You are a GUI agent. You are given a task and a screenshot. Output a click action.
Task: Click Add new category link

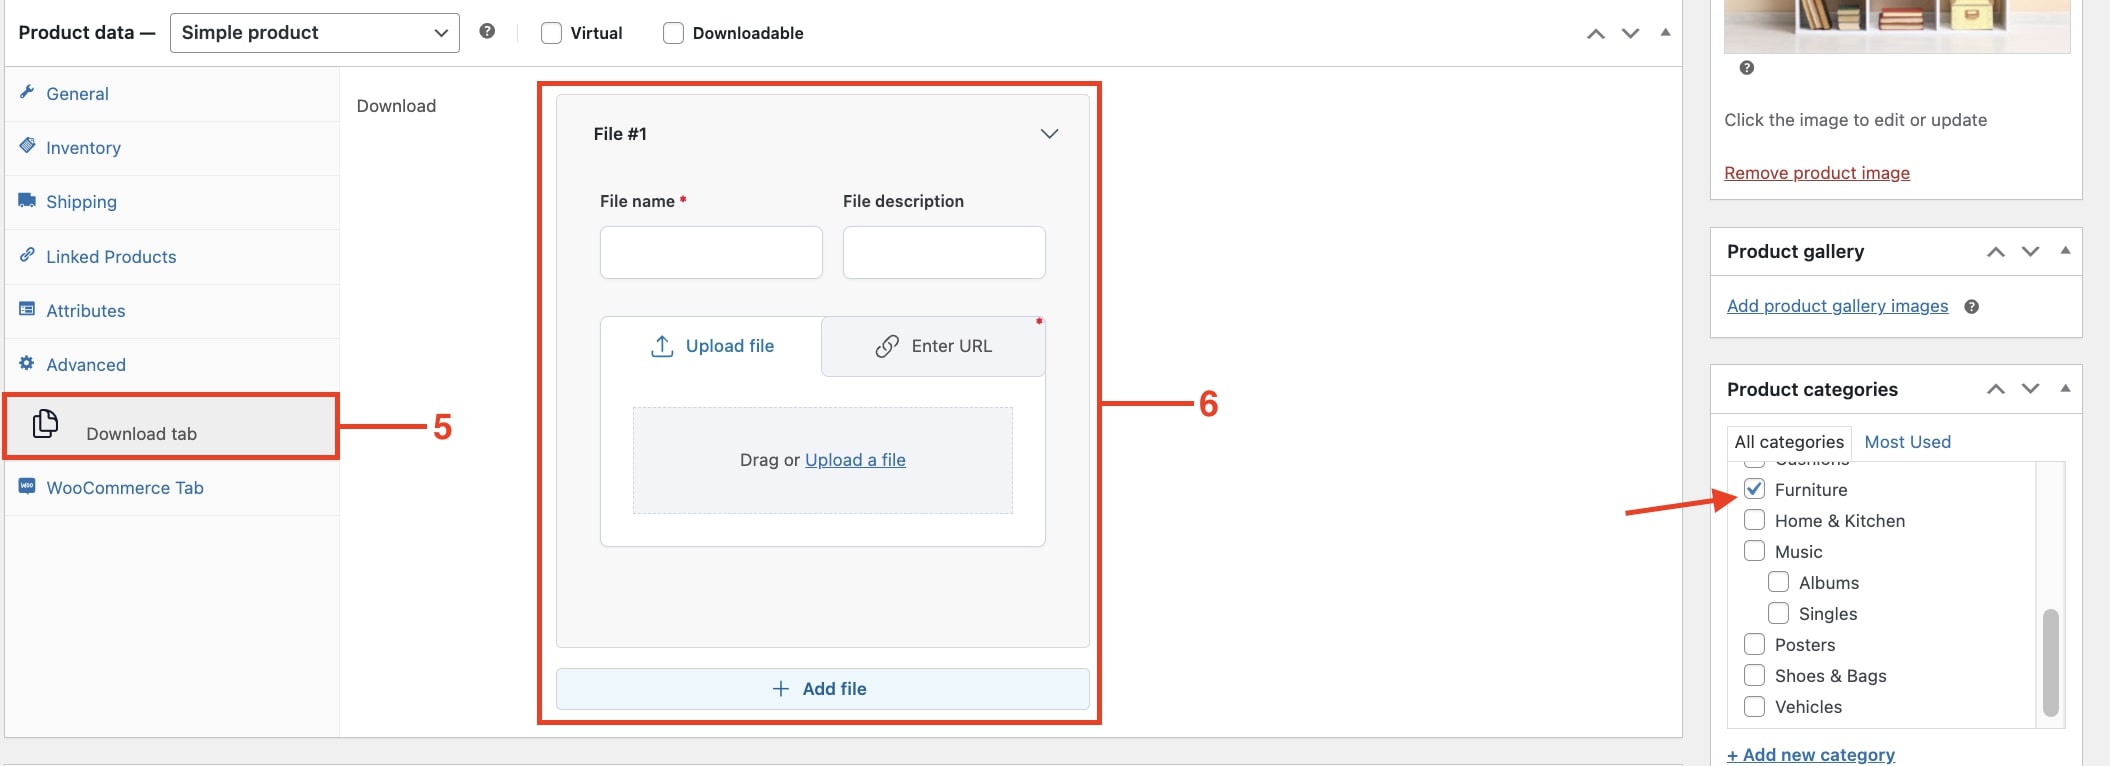click(x=1811, y=755)
